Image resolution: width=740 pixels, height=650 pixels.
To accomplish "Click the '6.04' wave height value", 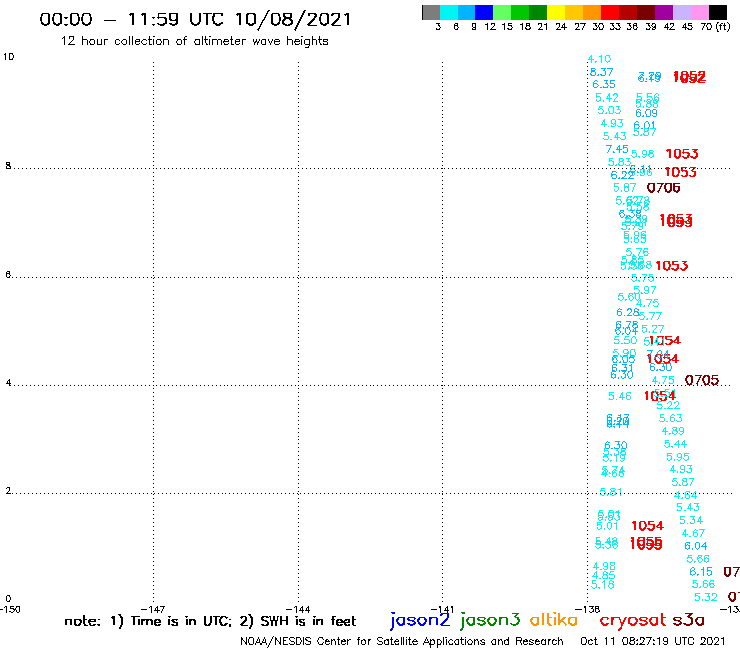I will click(696, 546).
